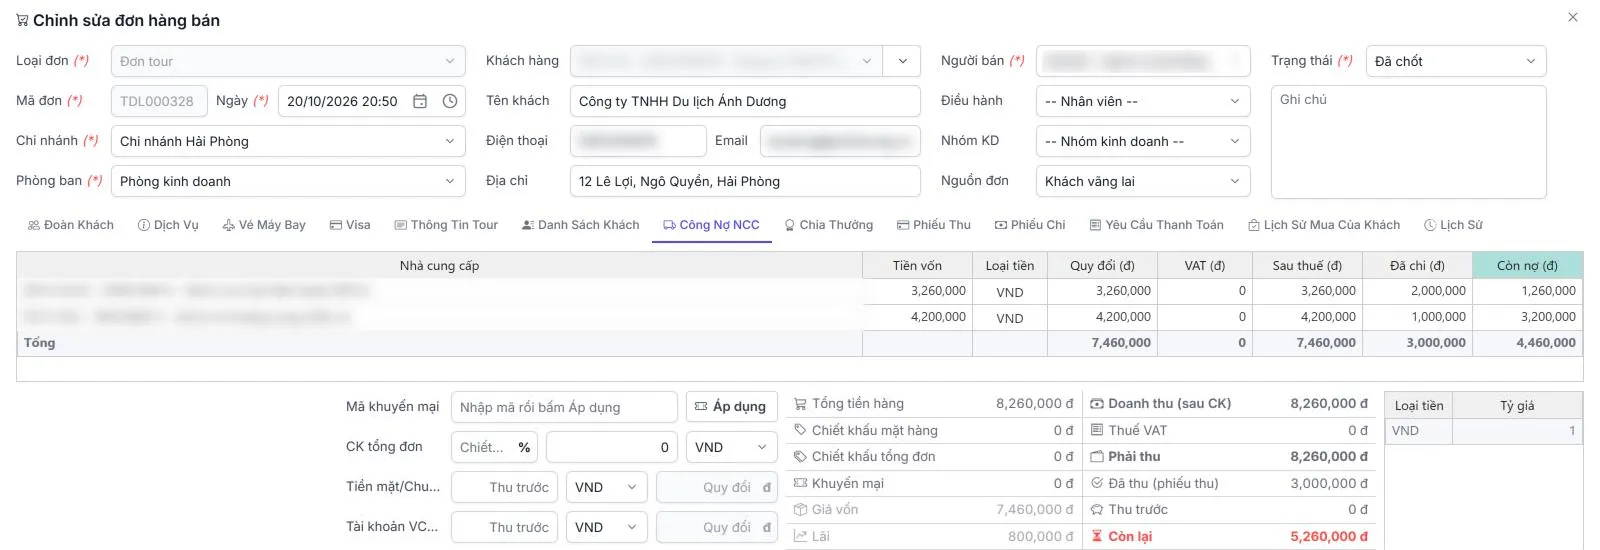
Task: Click the Còn nợ cell 1,260,000
Action: click(1527, 291)
